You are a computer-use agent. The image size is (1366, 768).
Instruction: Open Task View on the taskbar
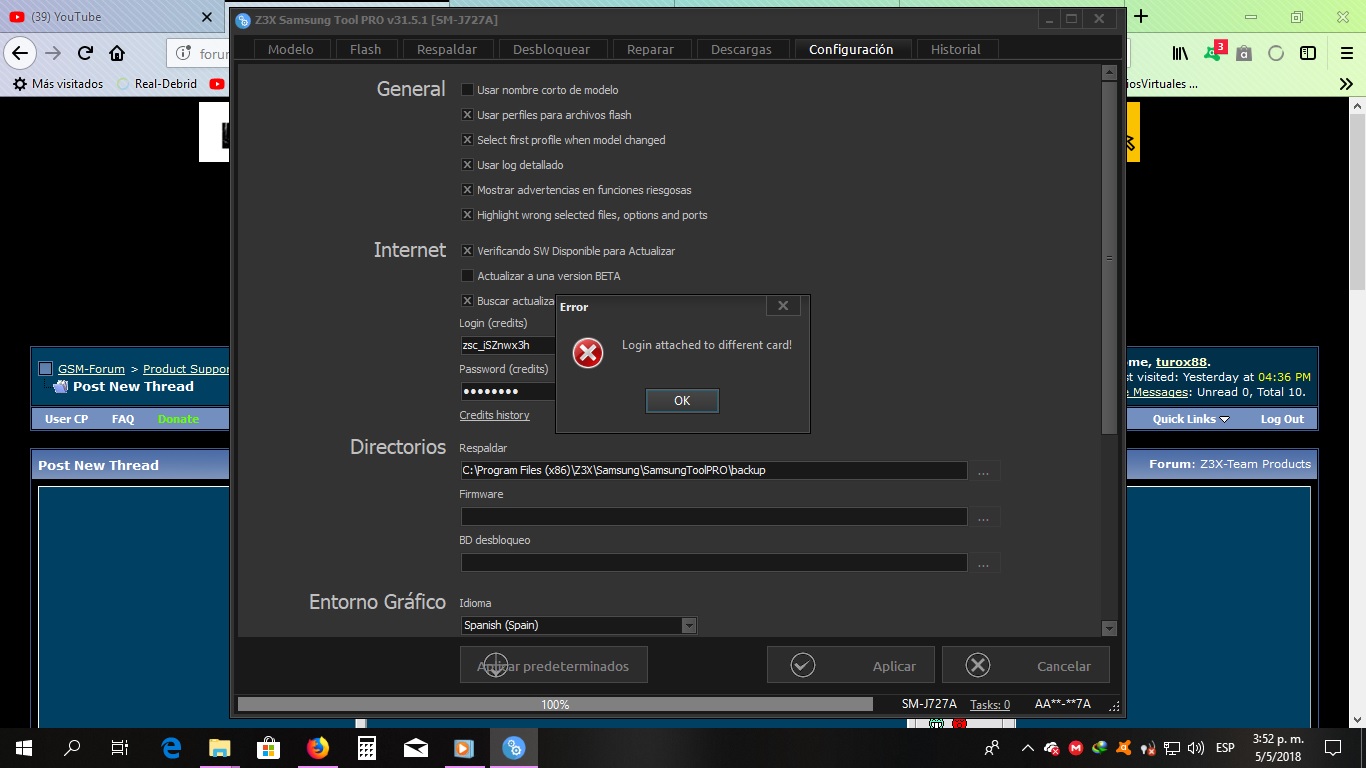[120, 747]
